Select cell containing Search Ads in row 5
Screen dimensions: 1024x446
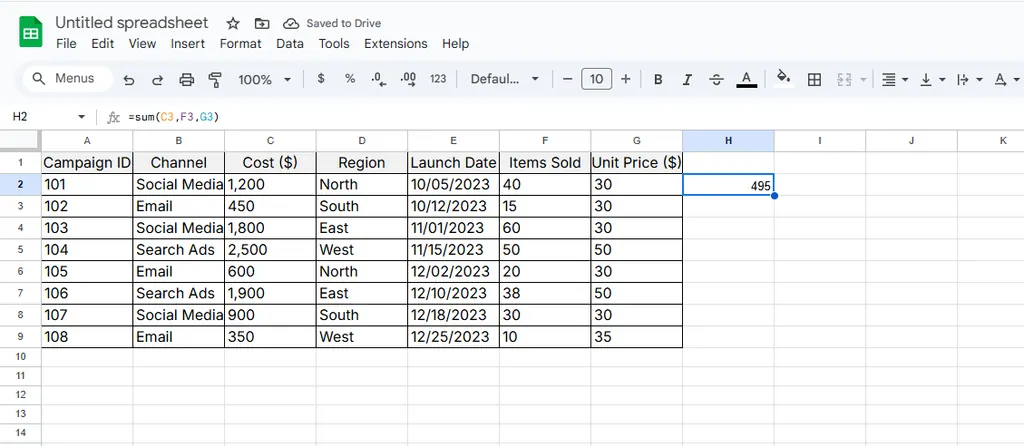tap(178, 250)
